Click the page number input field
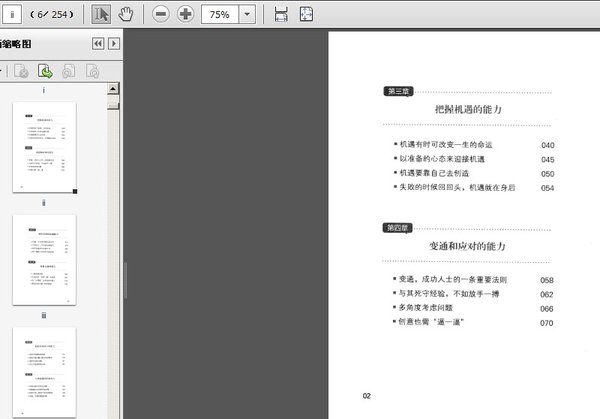 [13, 14]
